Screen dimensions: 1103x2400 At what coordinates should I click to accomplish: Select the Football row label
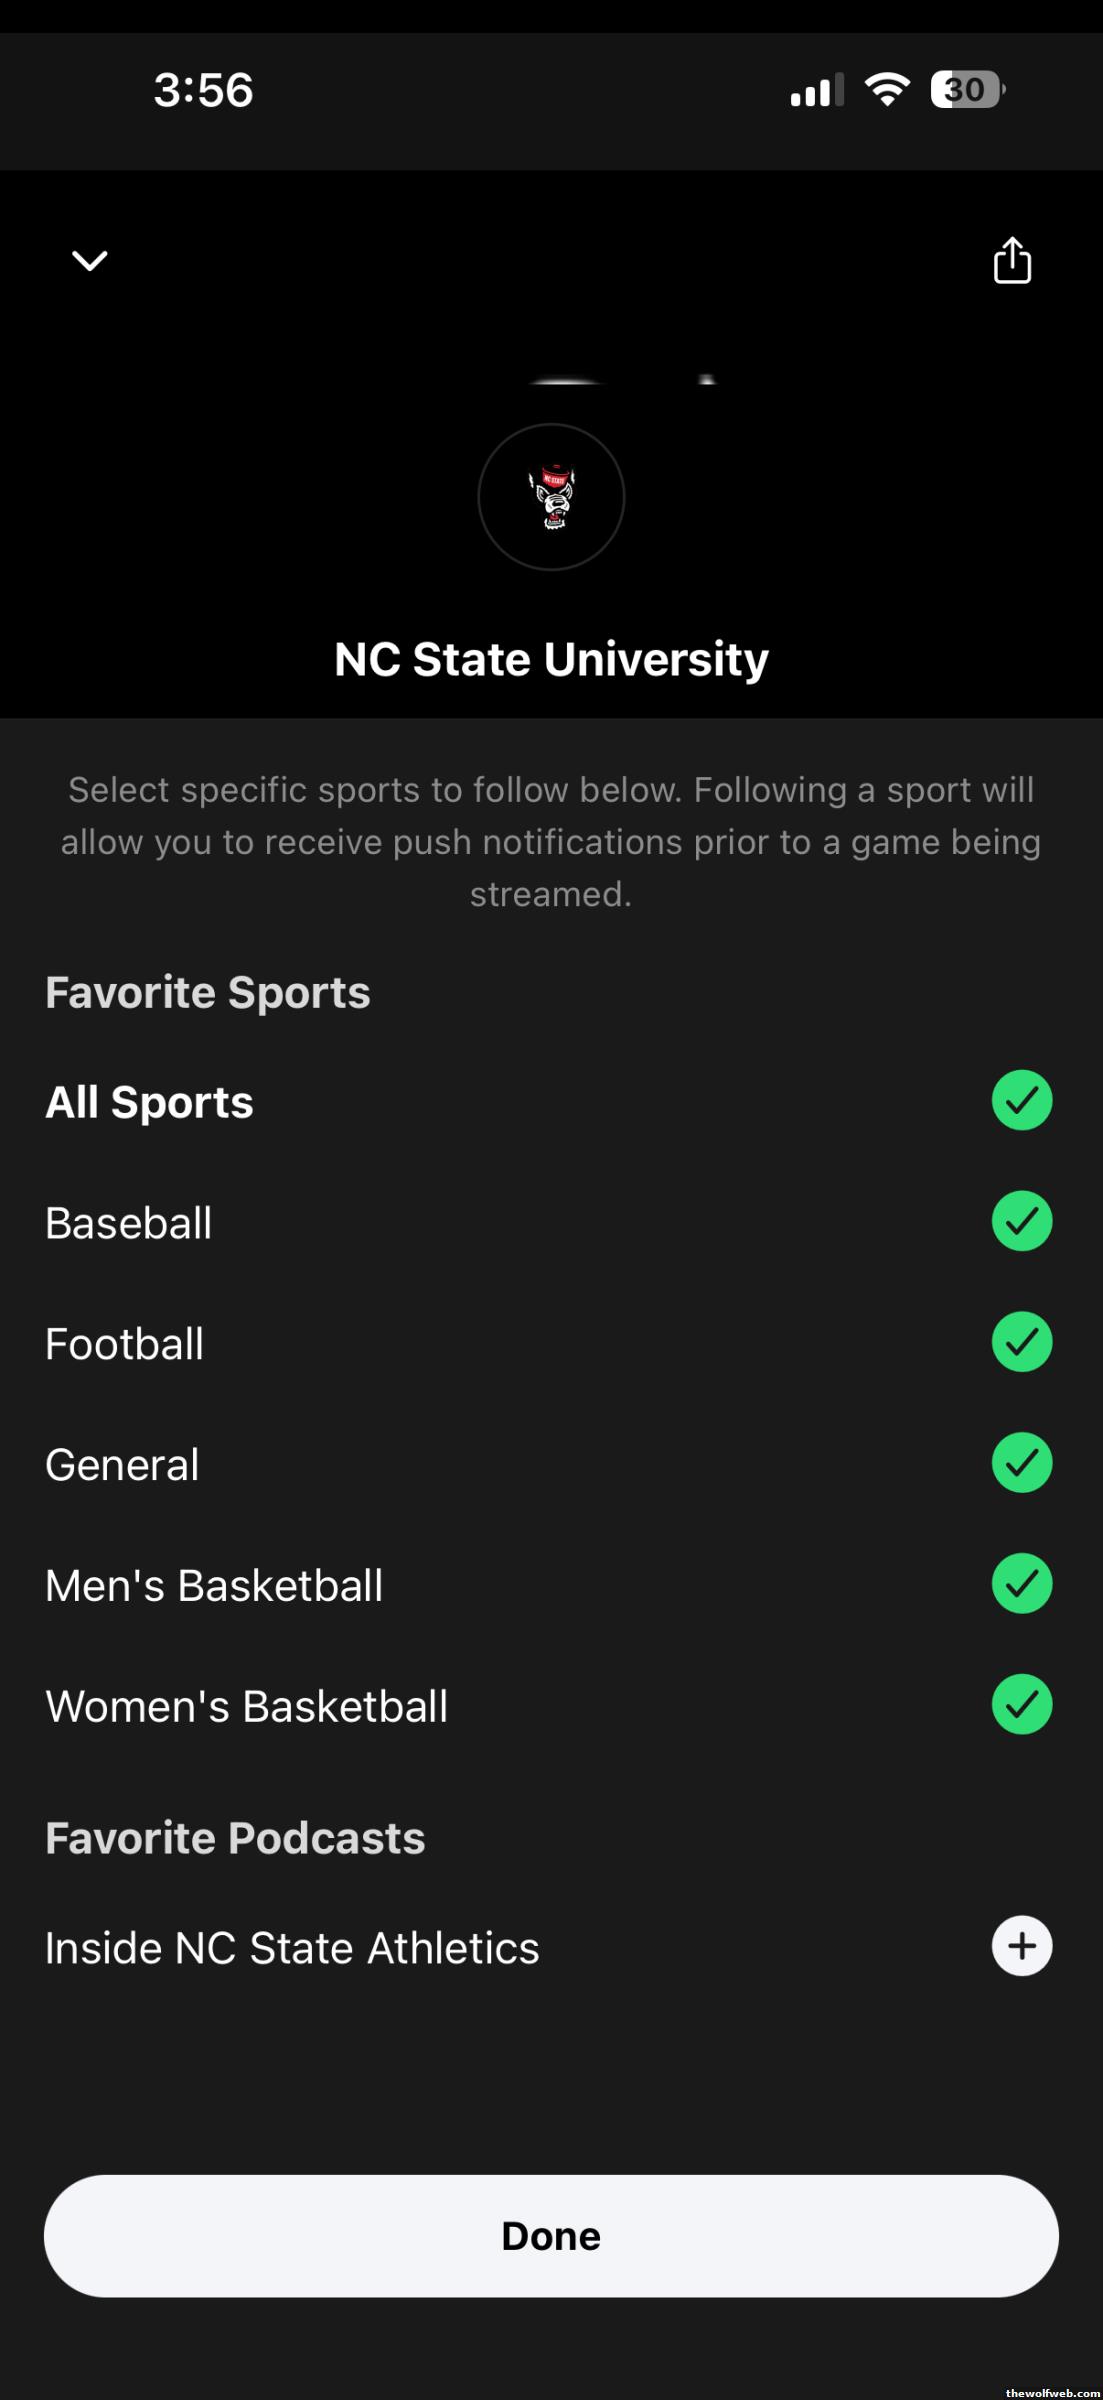pyautogui.click(x=125, y=1344)
